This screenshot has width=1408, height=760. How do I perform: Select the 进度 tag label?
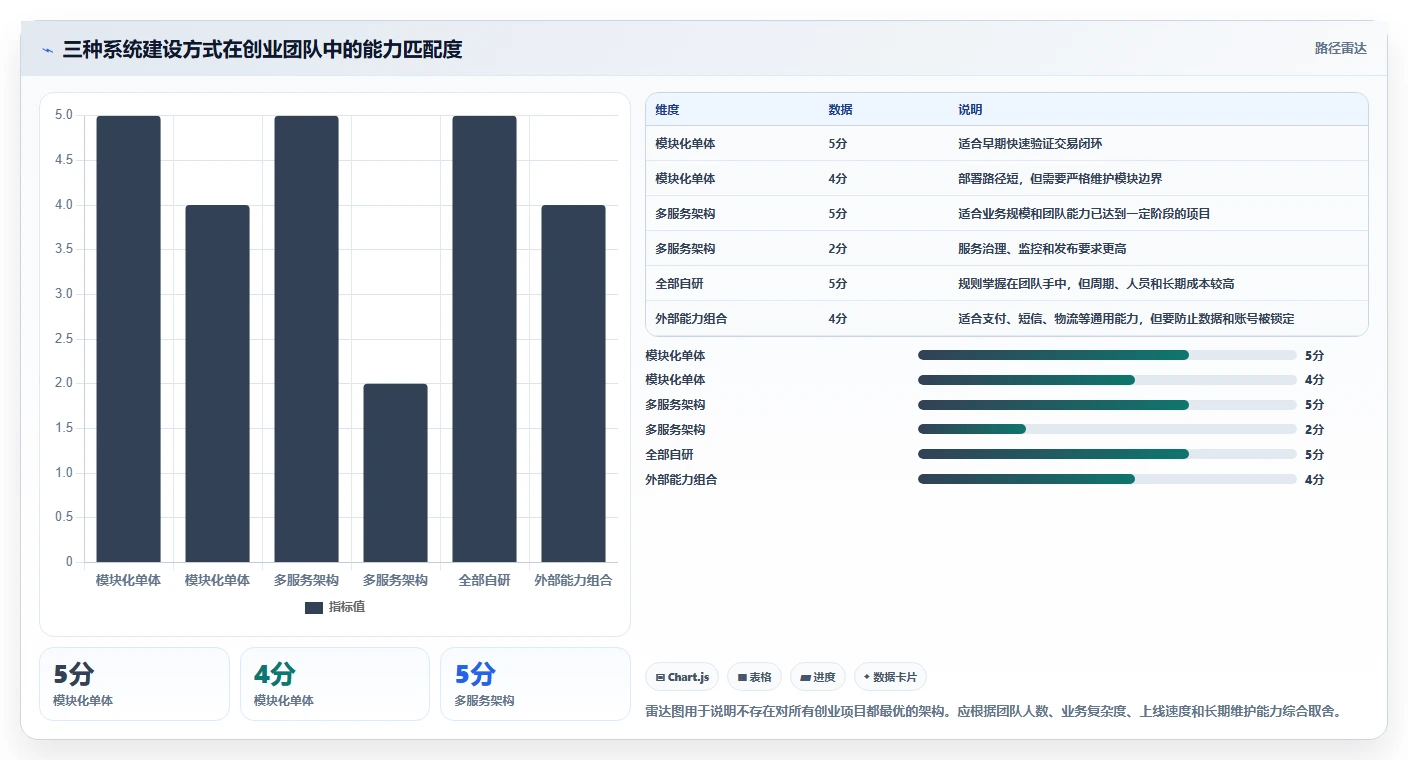pyautogui.click(x=824, y=677)
